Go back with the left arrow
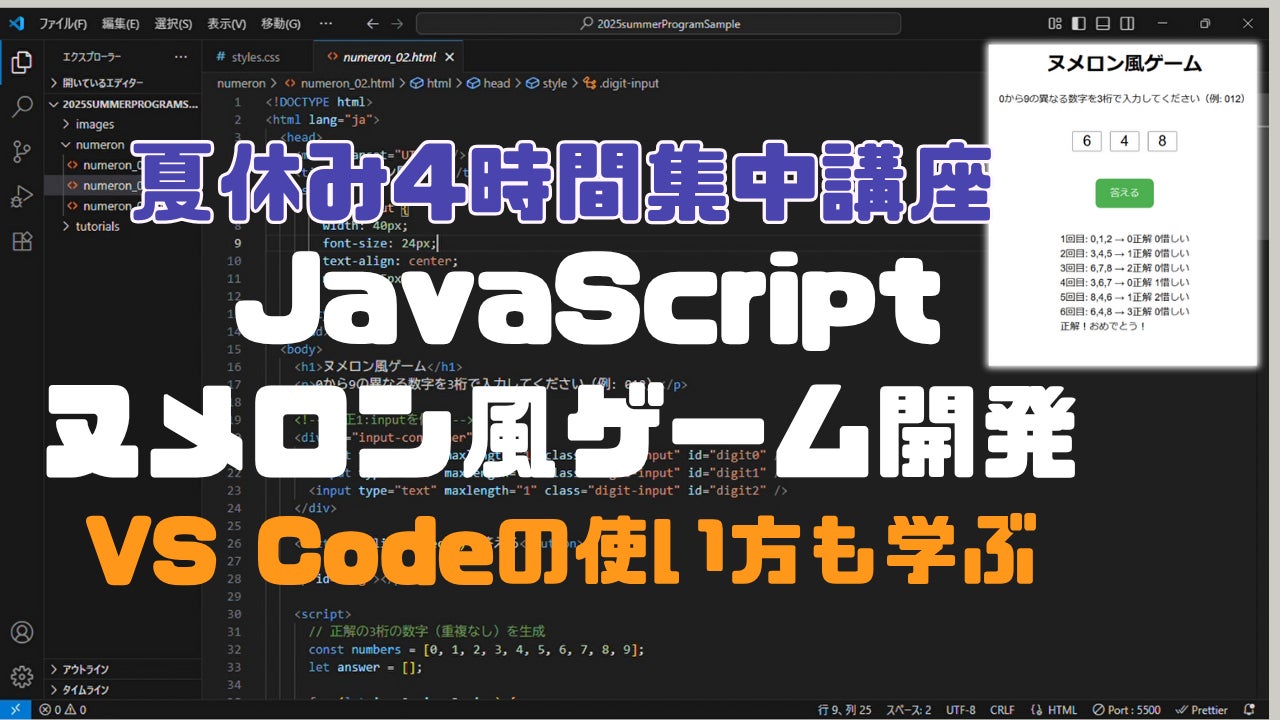Viewport: 1280px width, 720px height. pos(372,23)
